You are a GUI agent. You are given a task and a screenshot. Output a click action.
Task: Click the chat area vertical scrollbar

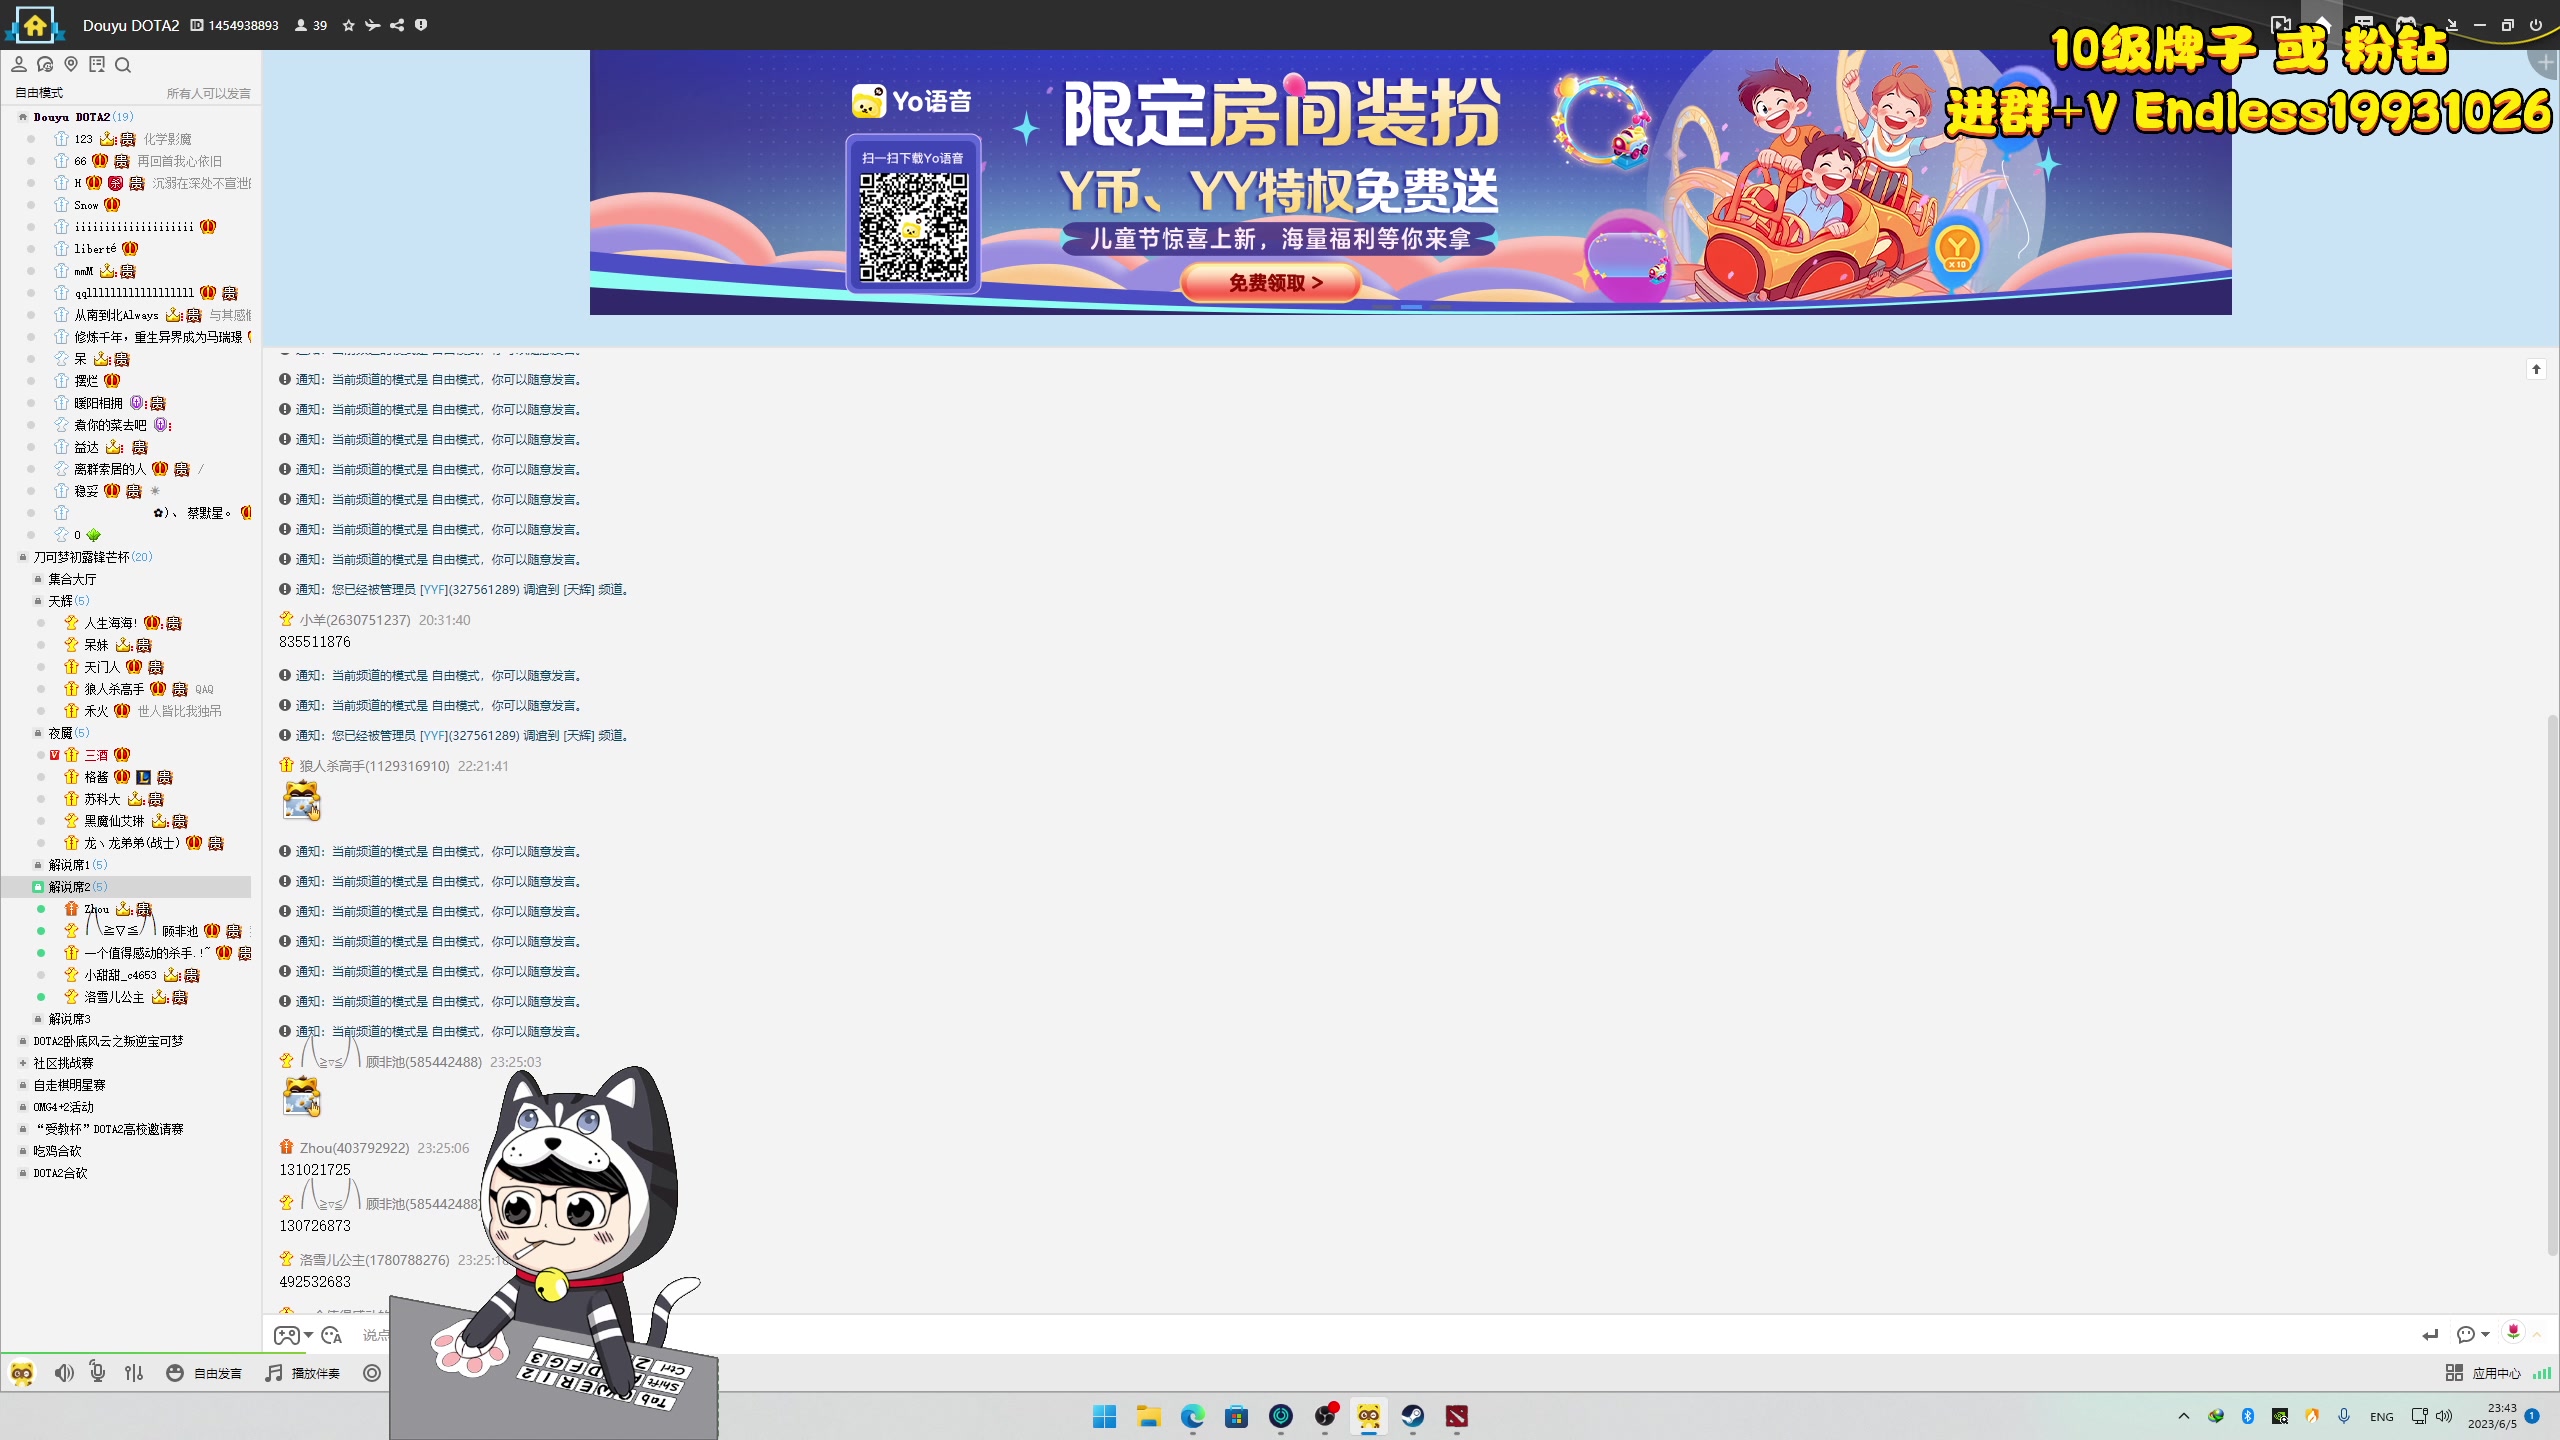pyautogui.click(x=2551, y=985)
